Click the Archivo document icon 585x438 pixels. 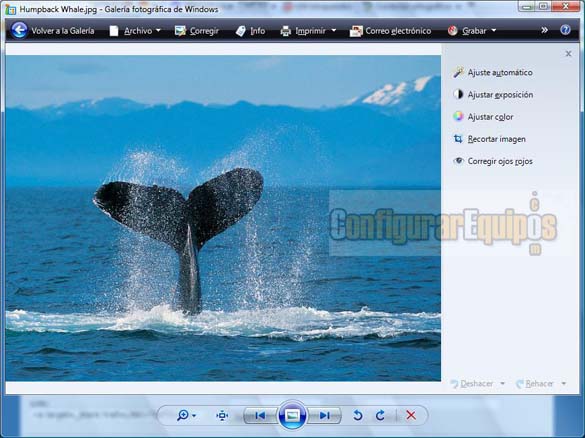tap(114, 31)
